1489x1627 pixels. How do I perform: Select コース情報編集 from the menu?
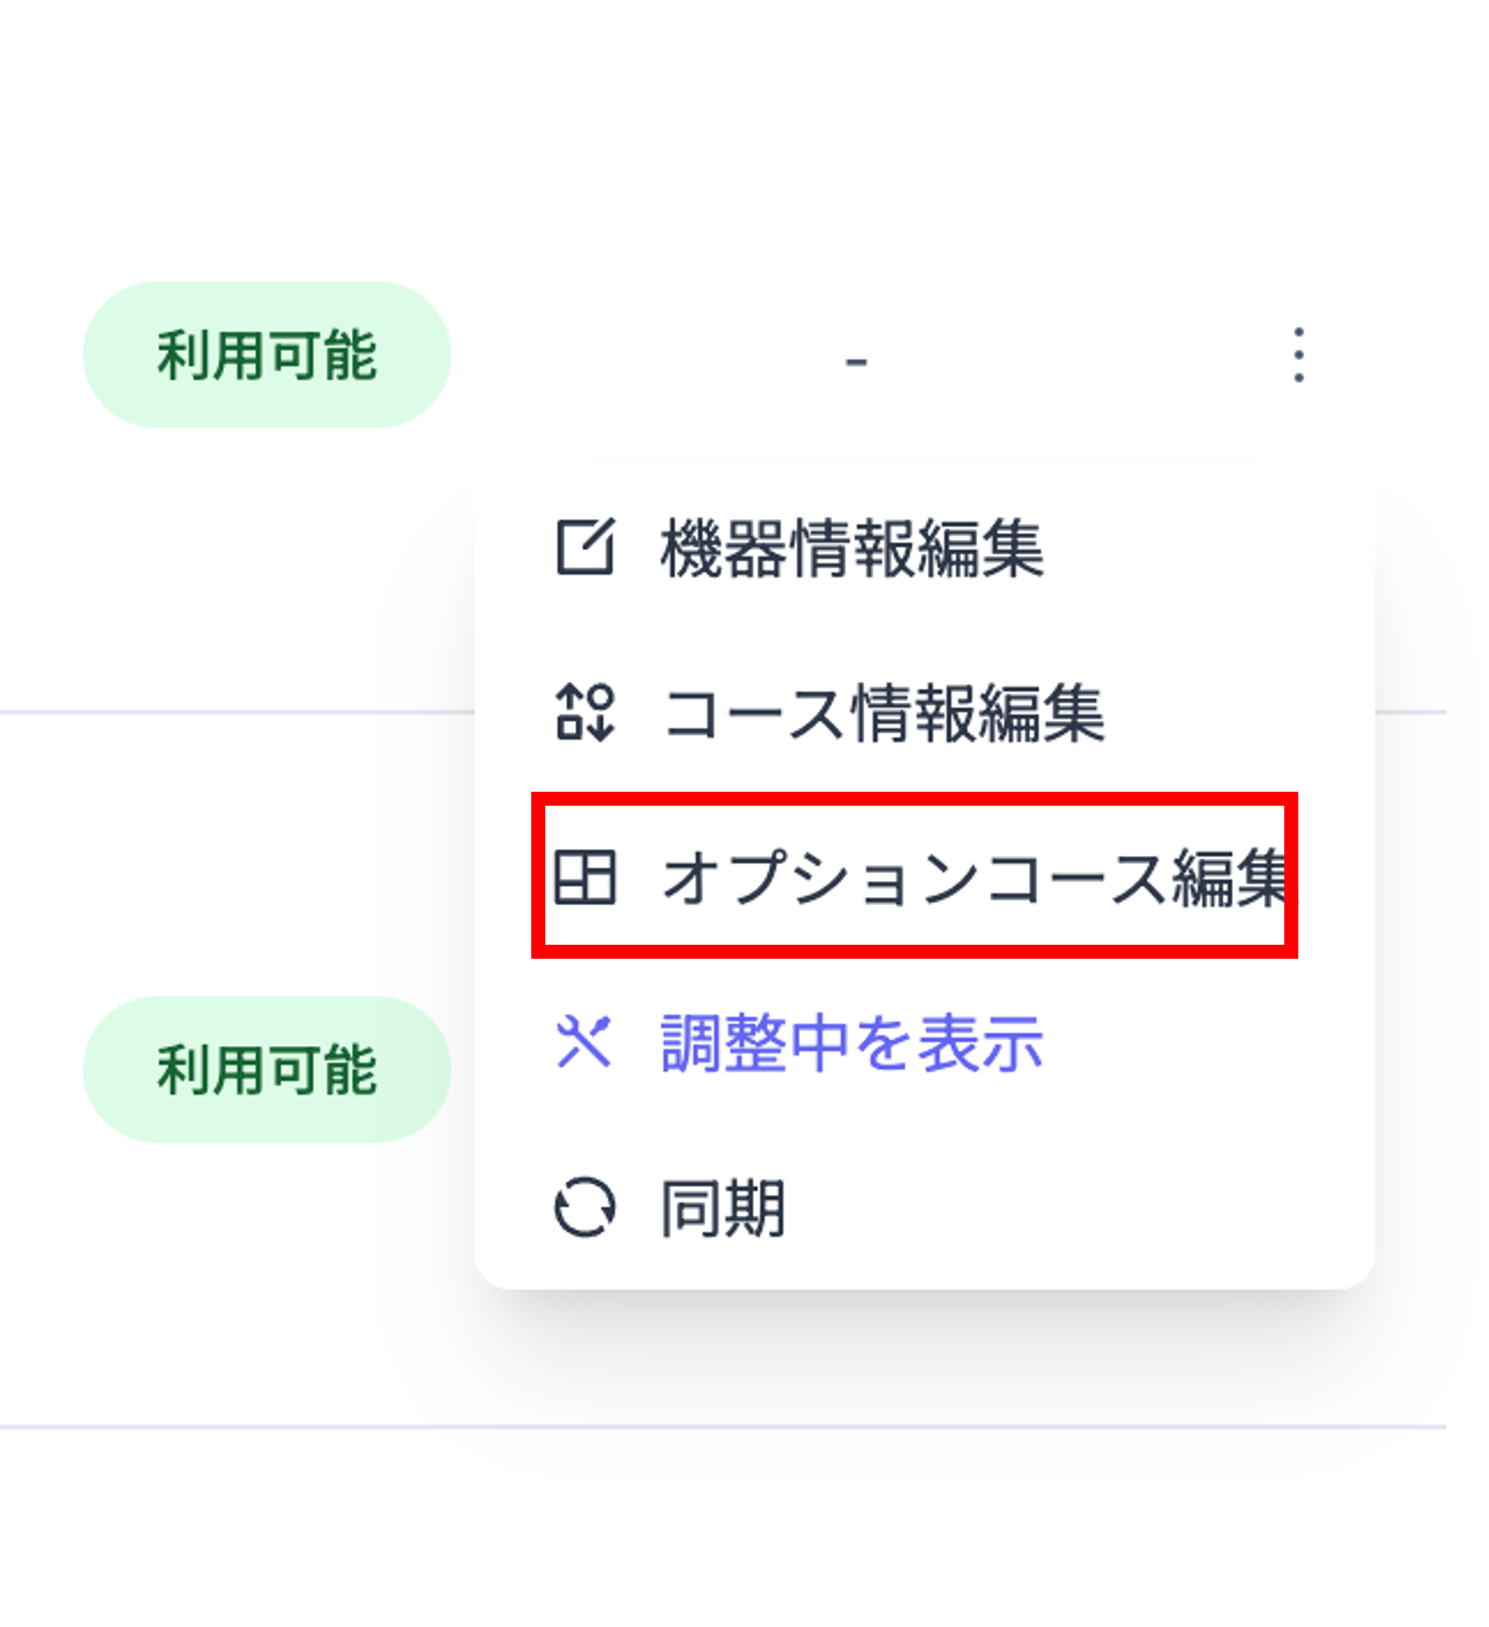click(x=887, y=714)
